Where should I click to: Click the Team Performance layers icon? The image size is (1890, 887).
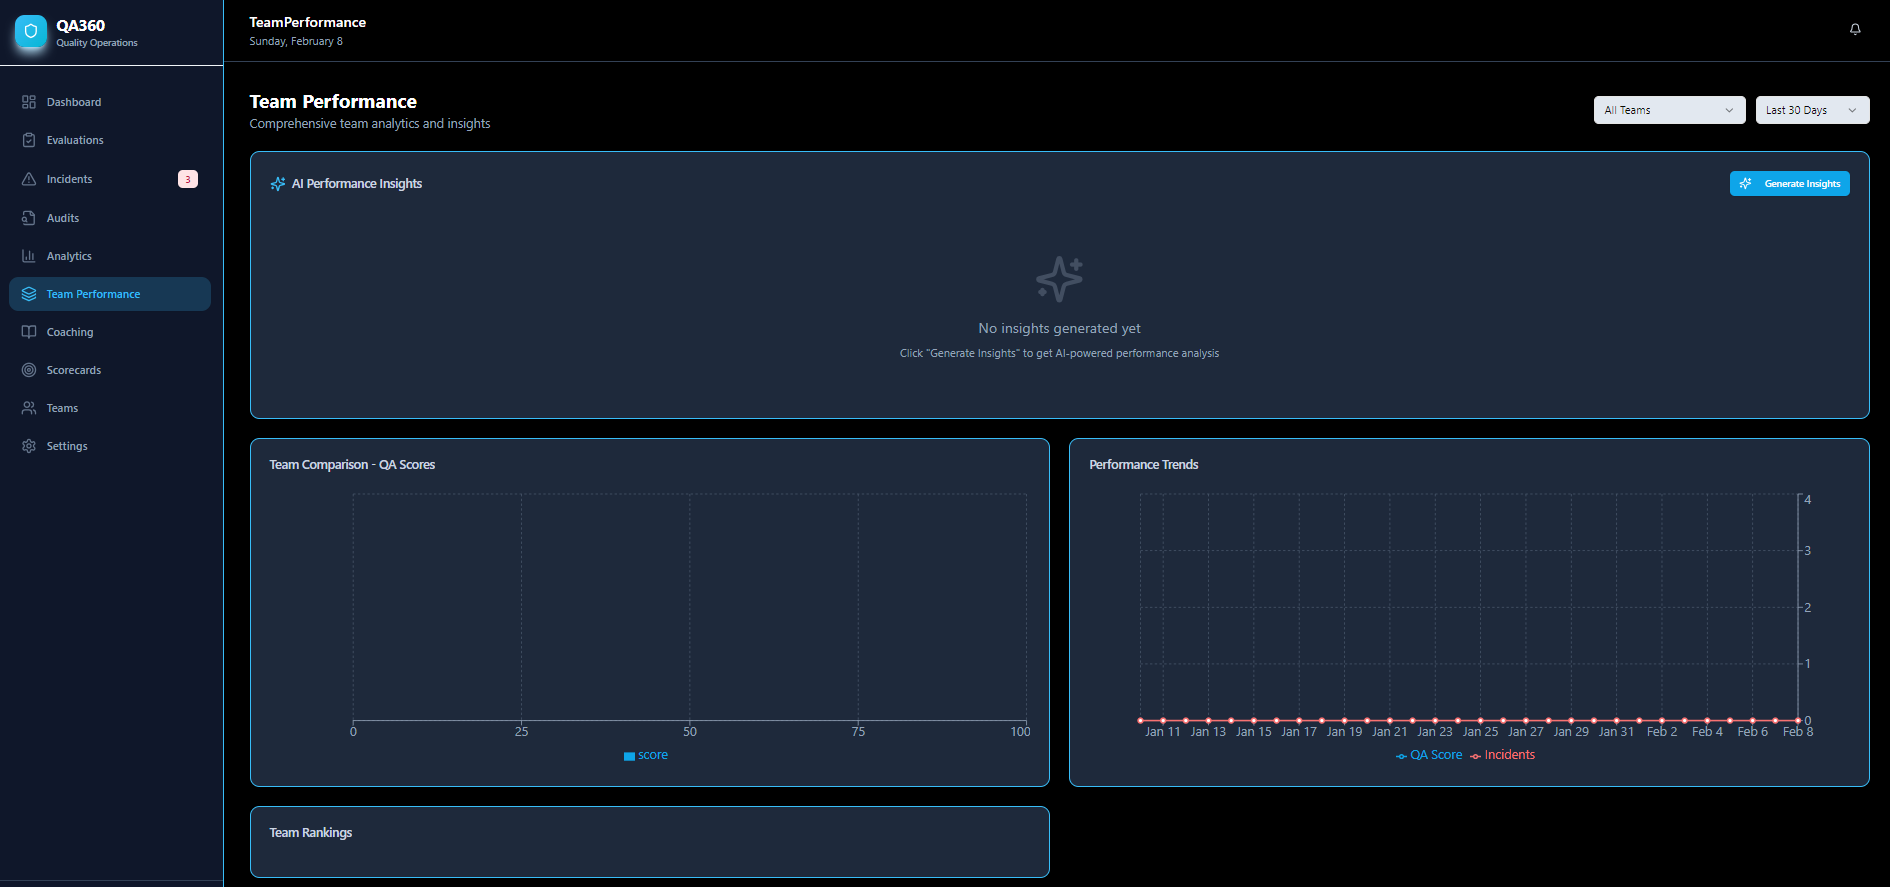pyautogui.click(x=29, y=294)
